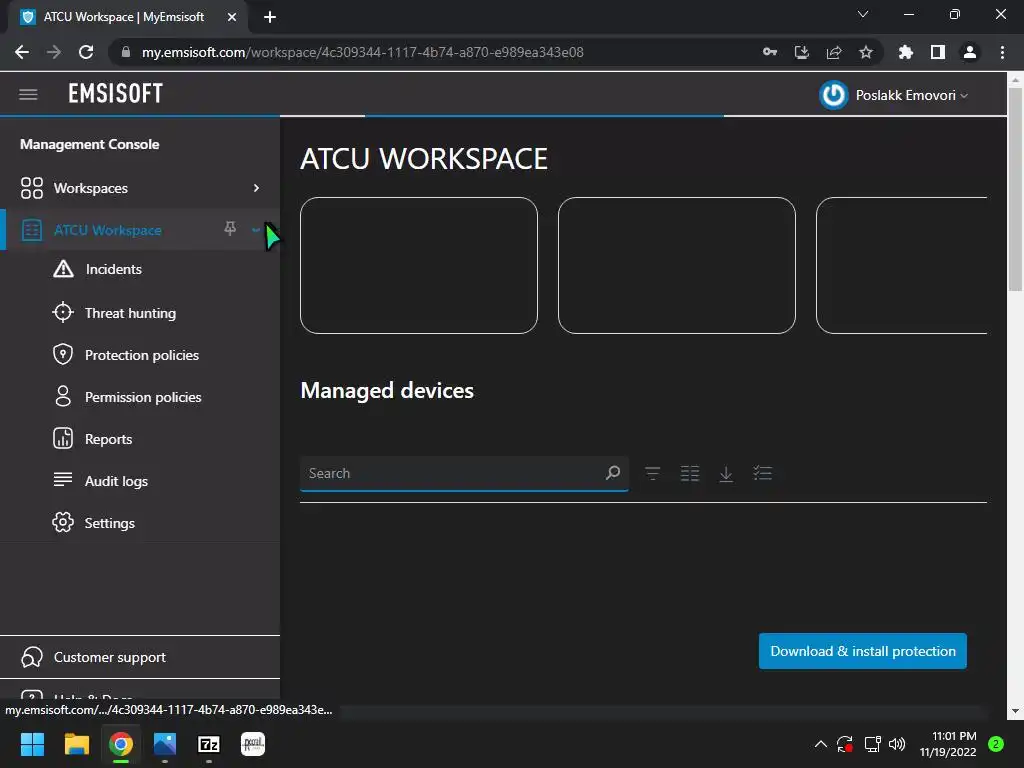Viewport: 1024px width, 768px height.
Task: Open the filter icon next to search
Action: pos(652,473)
